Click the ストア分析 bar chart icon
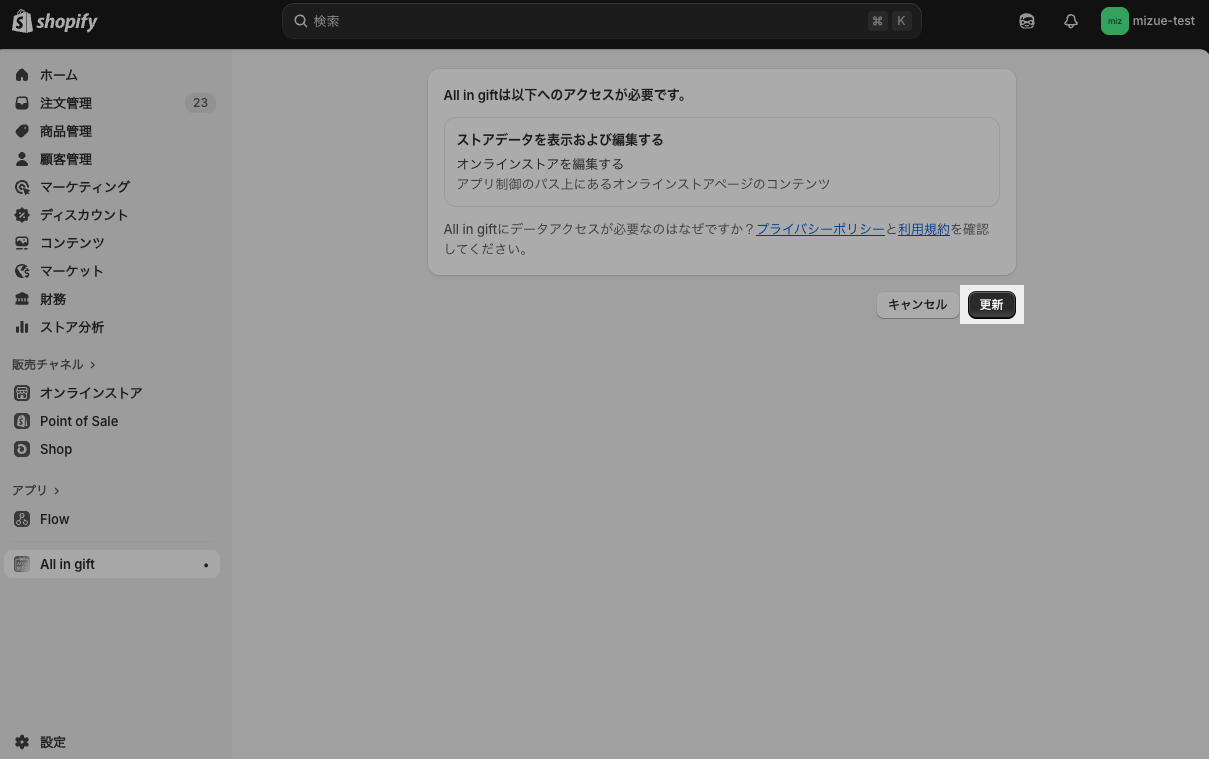This screenshot has height=759, width=1209. 22,327
